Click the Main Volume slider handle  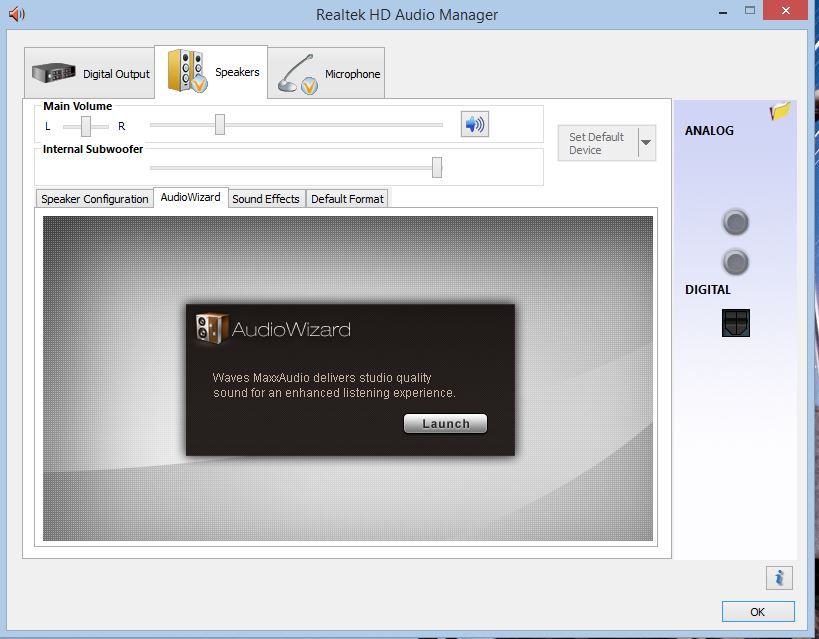pyautogui.click(x=220, y=125)
